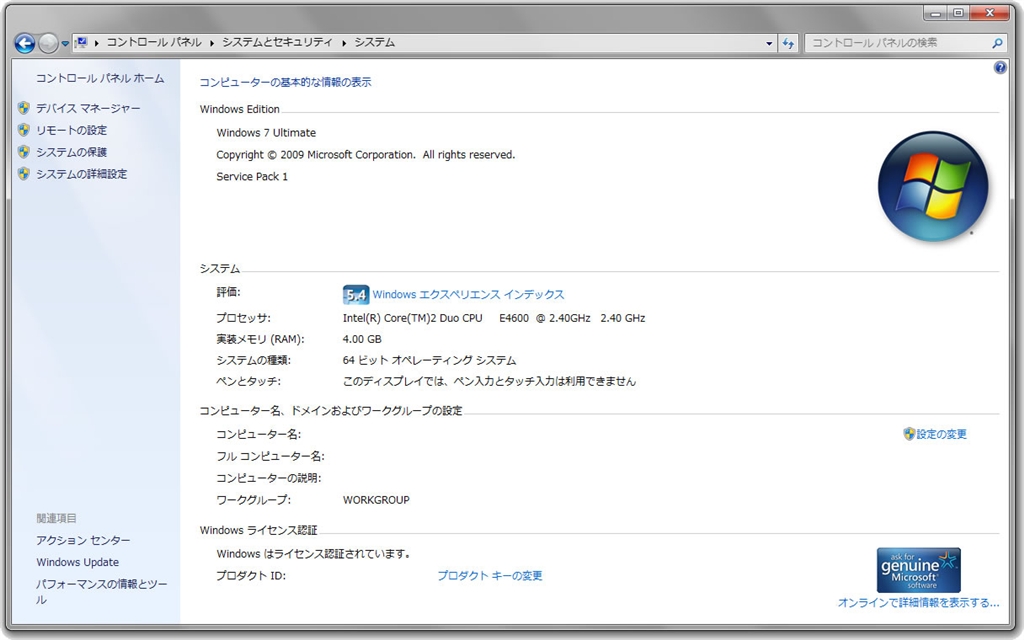The width and height of the screenshot is (1024, 640).
Task: Click shield icon beside デバイス マネージャー
Action: click(x=24, y=108)
